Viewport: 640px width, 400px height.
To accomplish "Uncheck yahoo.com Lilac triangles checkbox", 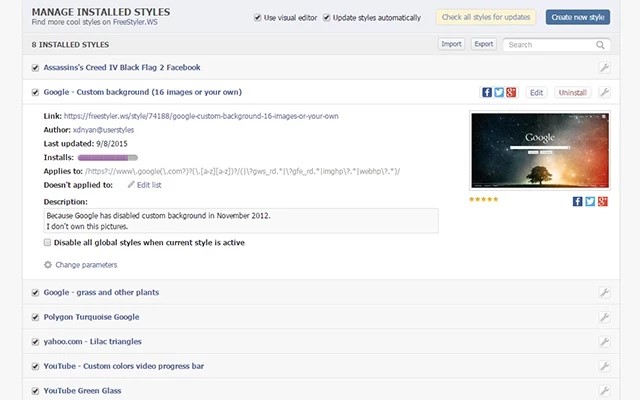I will tap(36, 342).
